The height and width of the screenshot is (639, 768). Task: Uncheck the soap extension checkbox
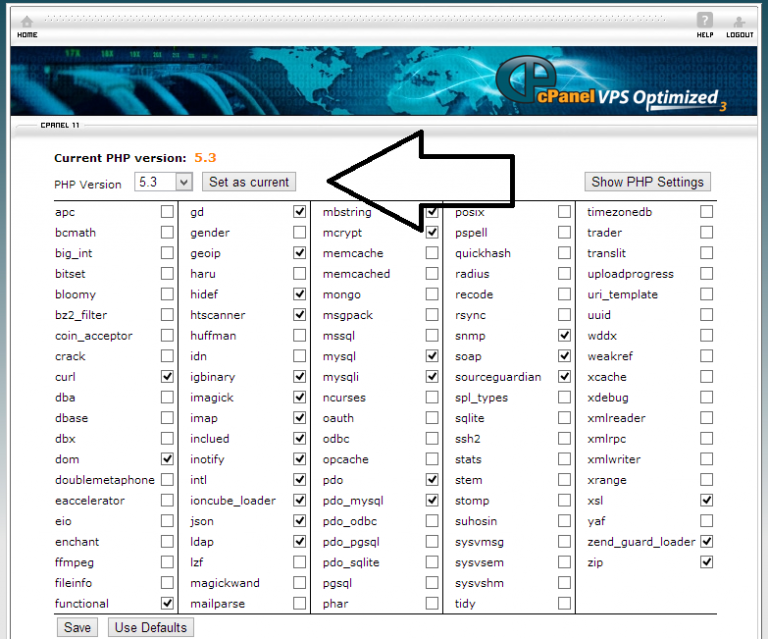tap(565, 356)
